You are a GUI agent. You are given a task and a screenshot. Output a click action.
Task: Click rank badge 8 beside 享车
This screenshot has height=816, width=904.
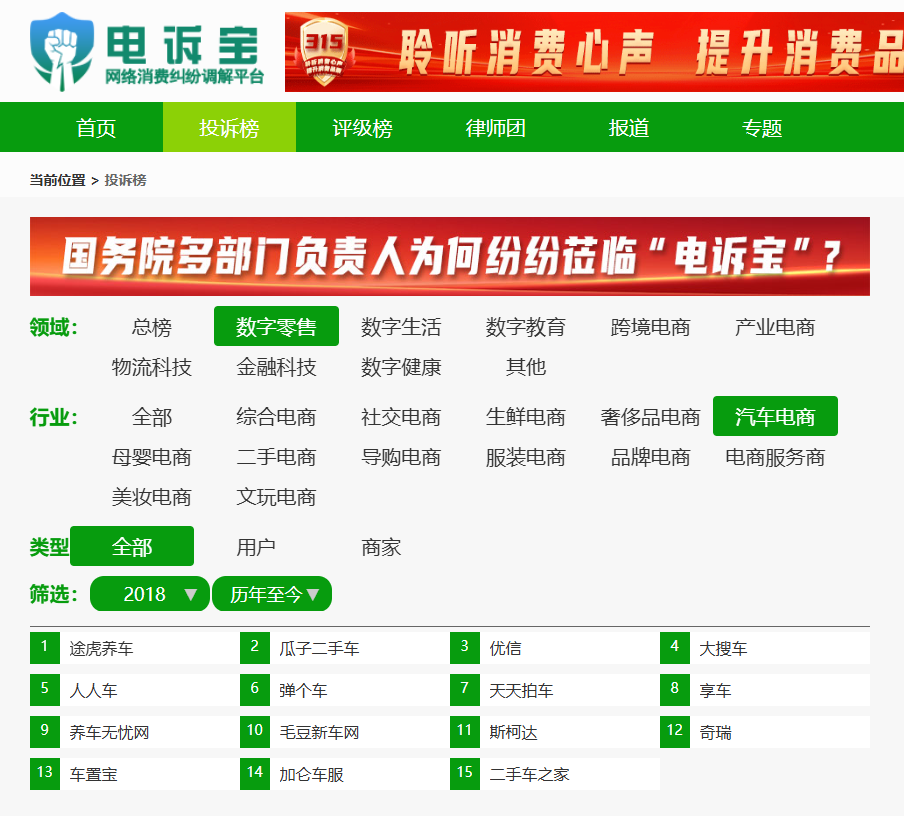click(x=675, y=689)
